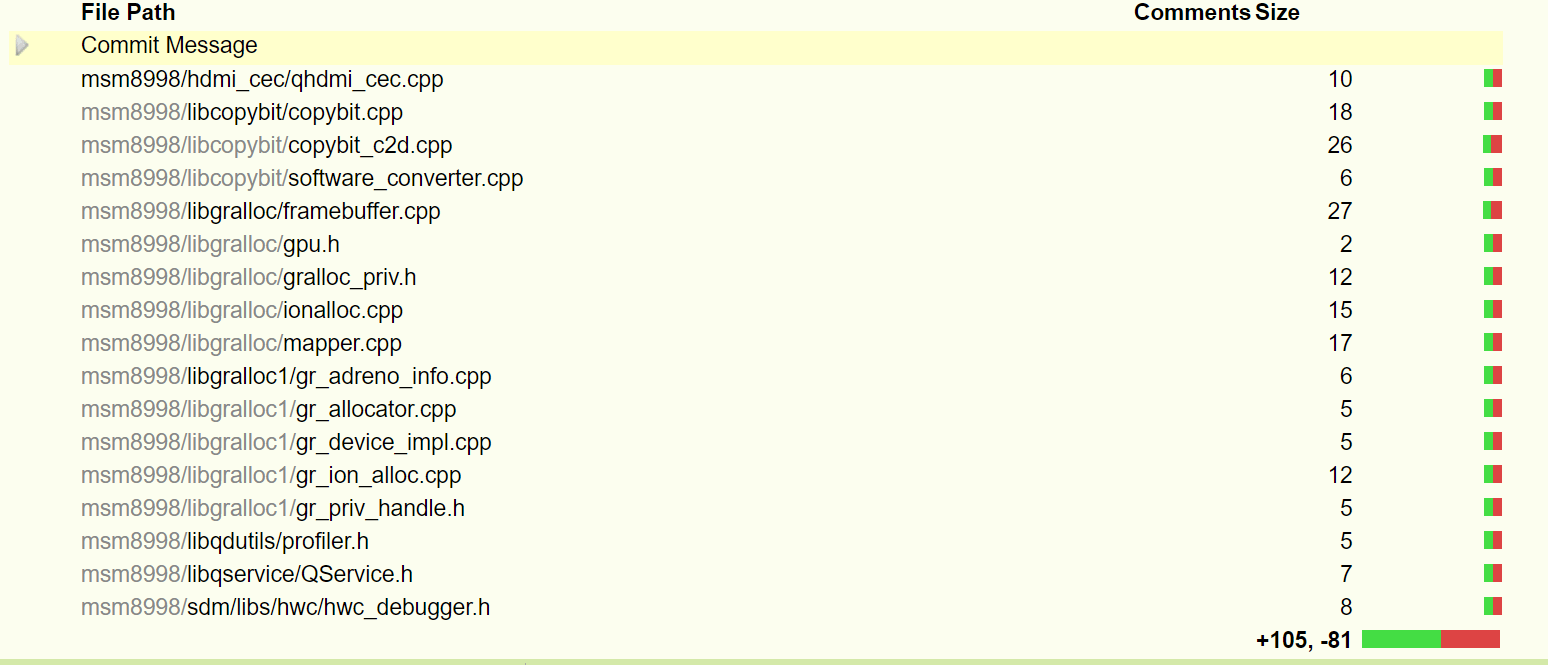Image resolution: width=1548 pixels, height=665 pixels.
Task: Open the gpu.h header file
Action: click(x=211, y=244)
